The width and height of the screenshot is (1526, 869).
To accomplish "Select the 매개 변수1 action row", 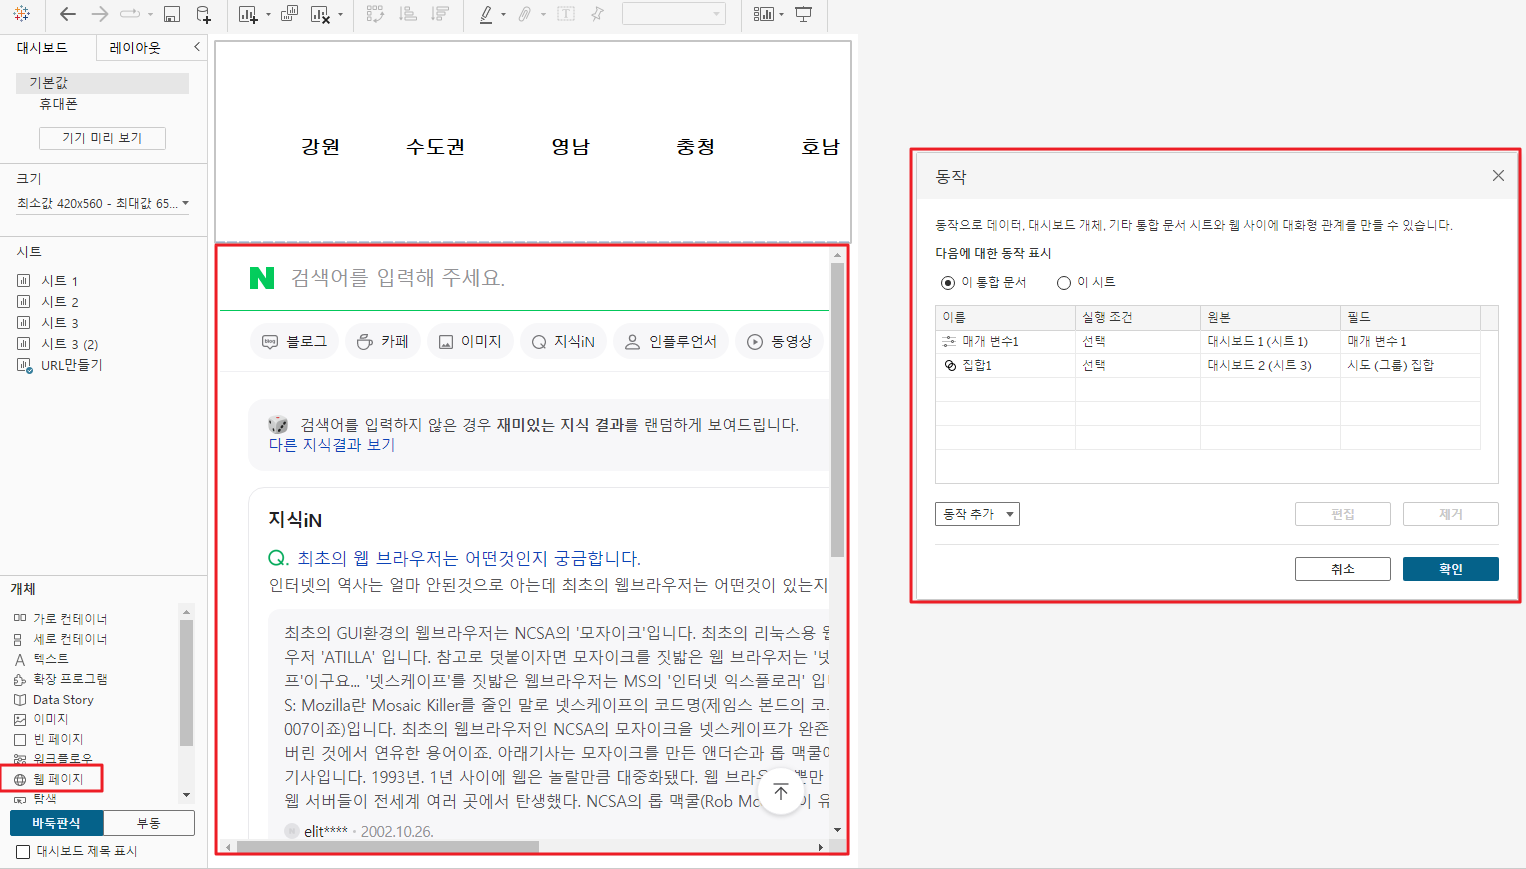I will [1208, 342].
